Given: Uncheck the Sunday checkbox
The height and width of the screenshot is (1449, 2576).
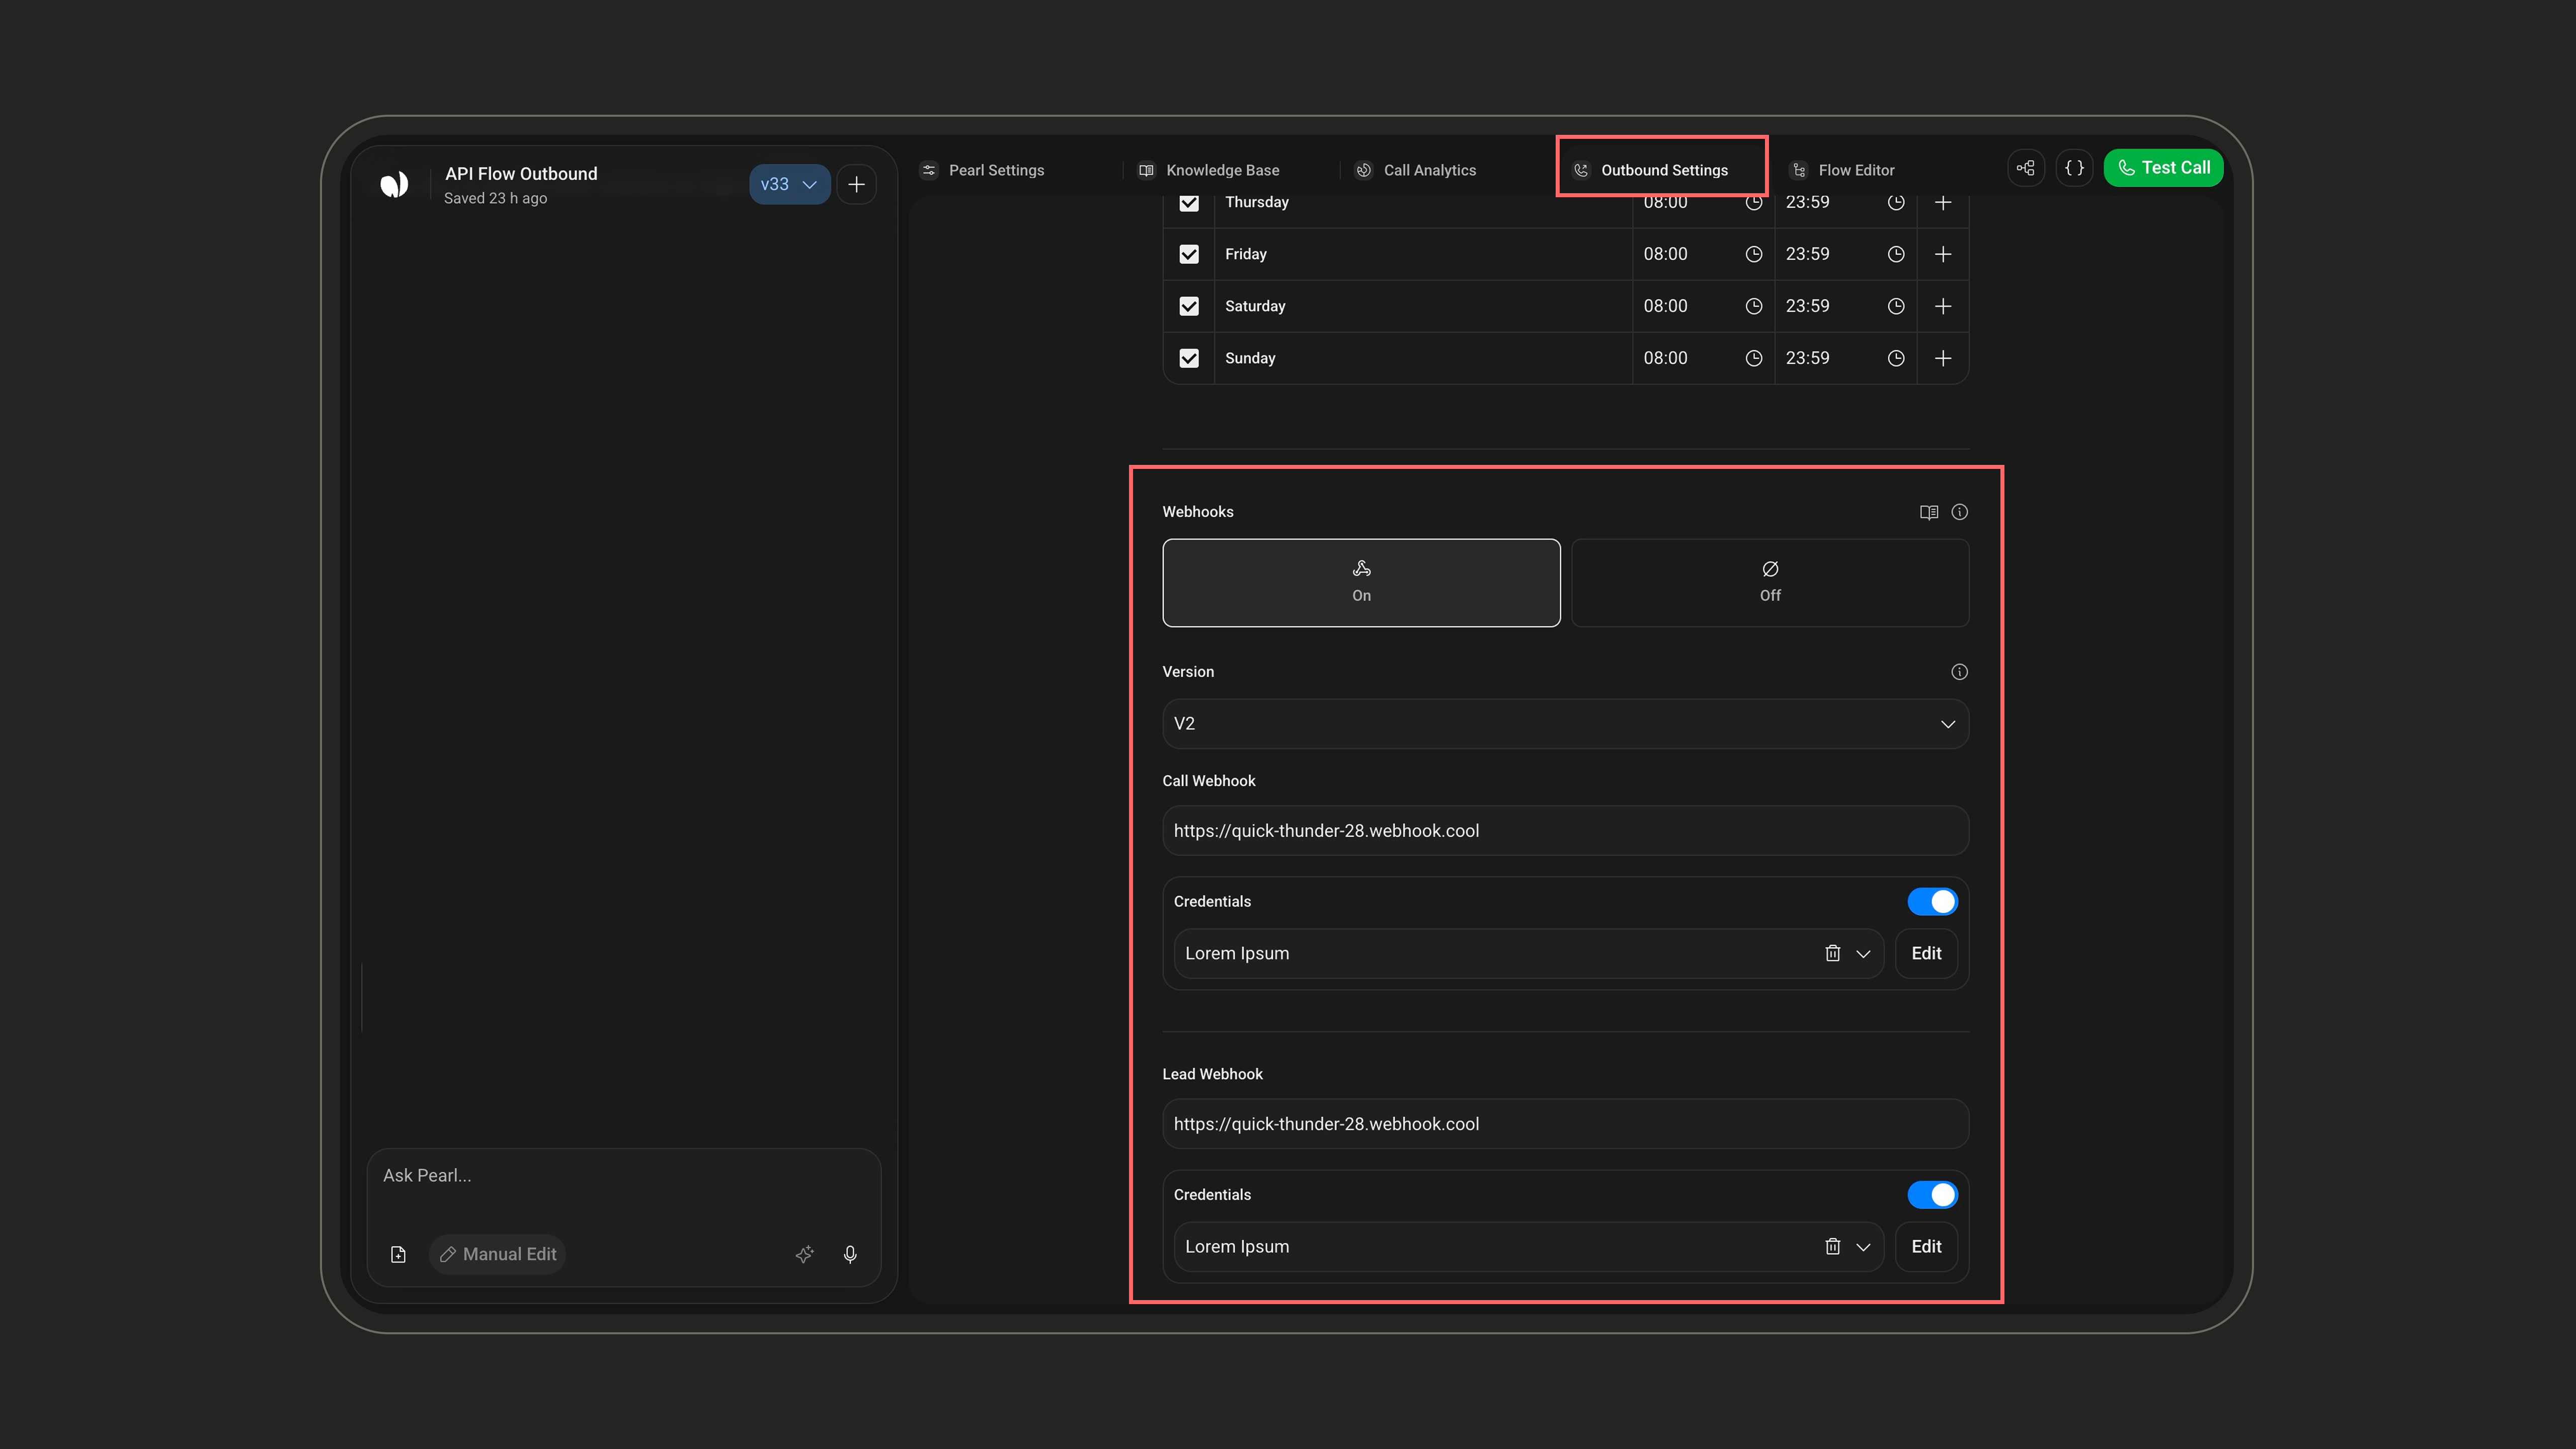Looking at the screenshot, I should (1188, 358).
